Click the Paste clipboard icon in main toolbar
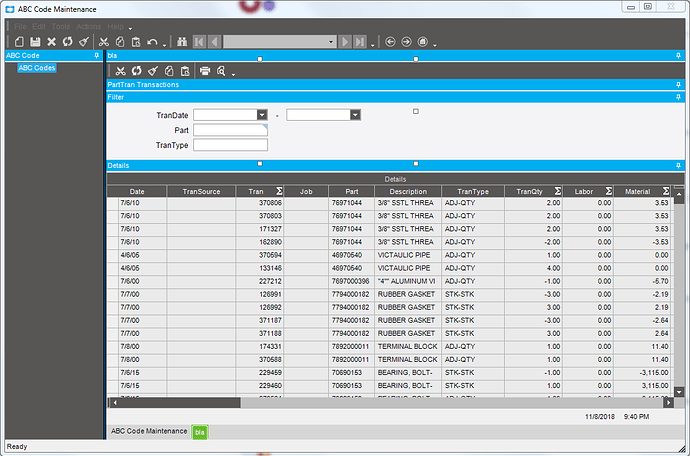Image resolution: width=690 pixels, height=456 pixels. (136, 42)
